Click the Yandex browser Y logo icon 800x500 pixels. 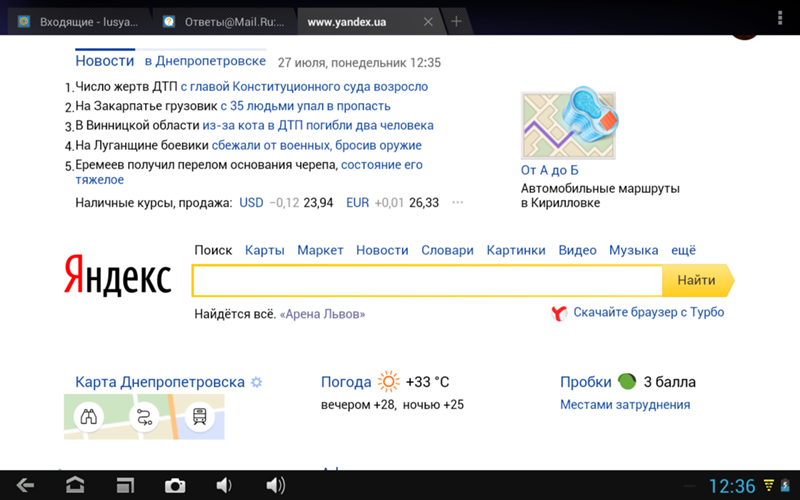coord(559,312)
